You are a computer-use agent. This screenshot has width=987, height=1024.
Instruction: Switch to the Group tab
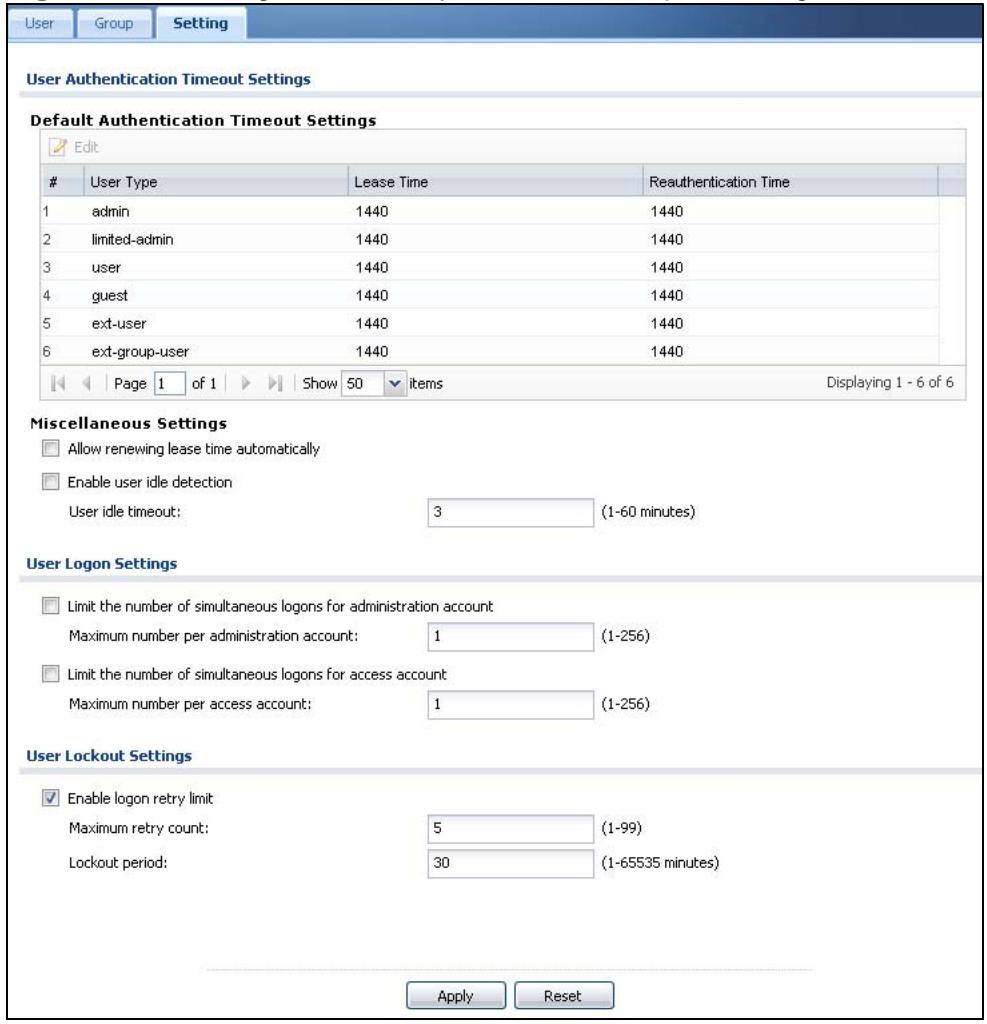(114, 24)
